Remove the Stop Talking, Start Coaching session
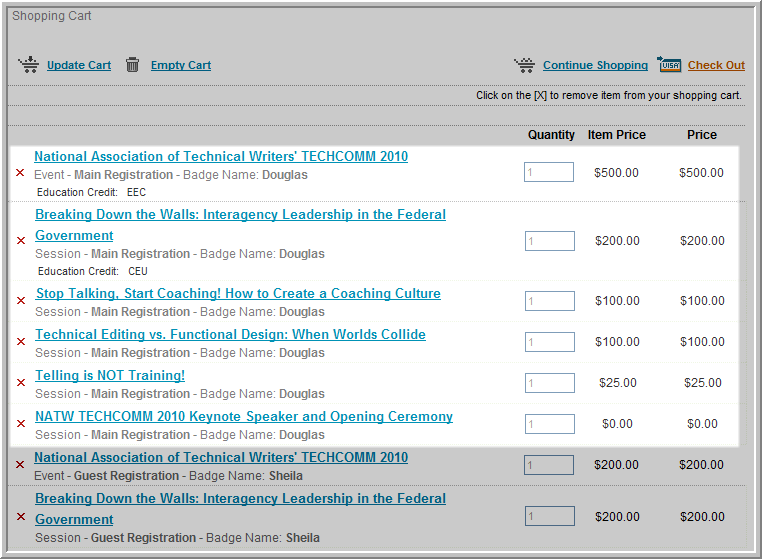 coord(21,300)
